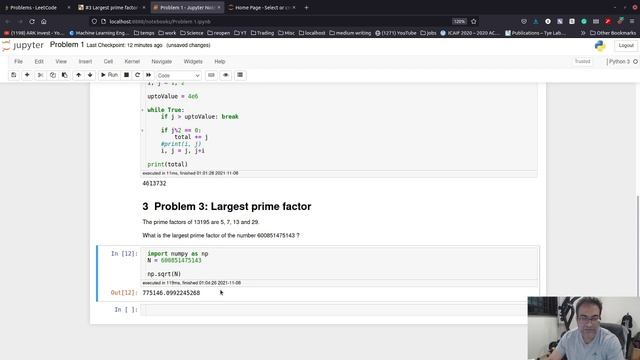
Task: Reload the page
Action: (32, 21)
